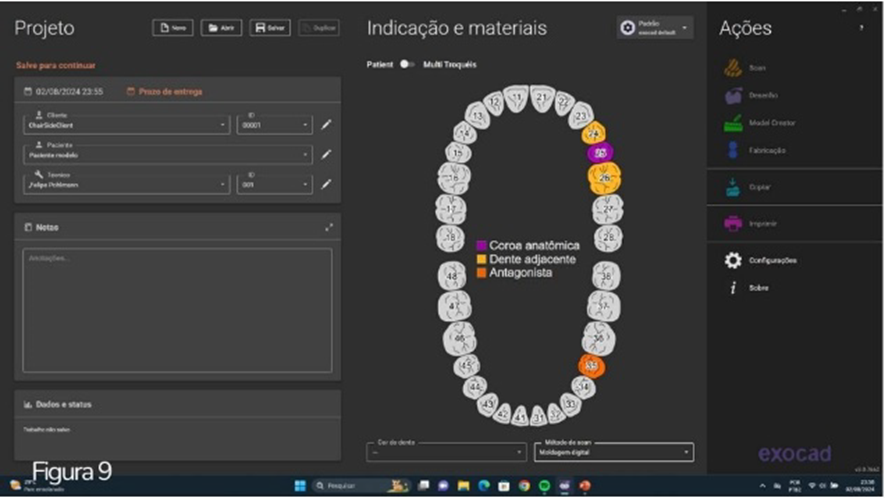Click the Imprimir printer icon
885x498 pixels.
click(x=732, y=223)
